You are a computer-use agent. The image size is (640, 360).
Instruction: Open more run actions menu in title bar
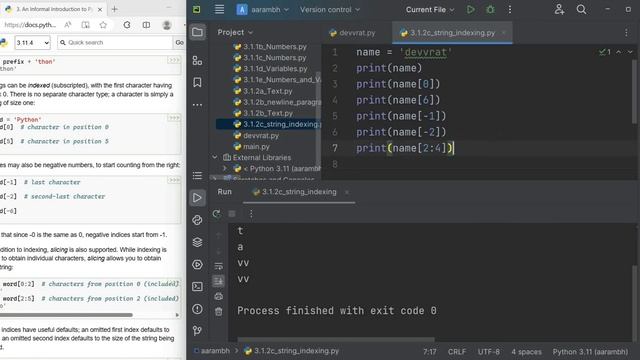coord(510,9)
